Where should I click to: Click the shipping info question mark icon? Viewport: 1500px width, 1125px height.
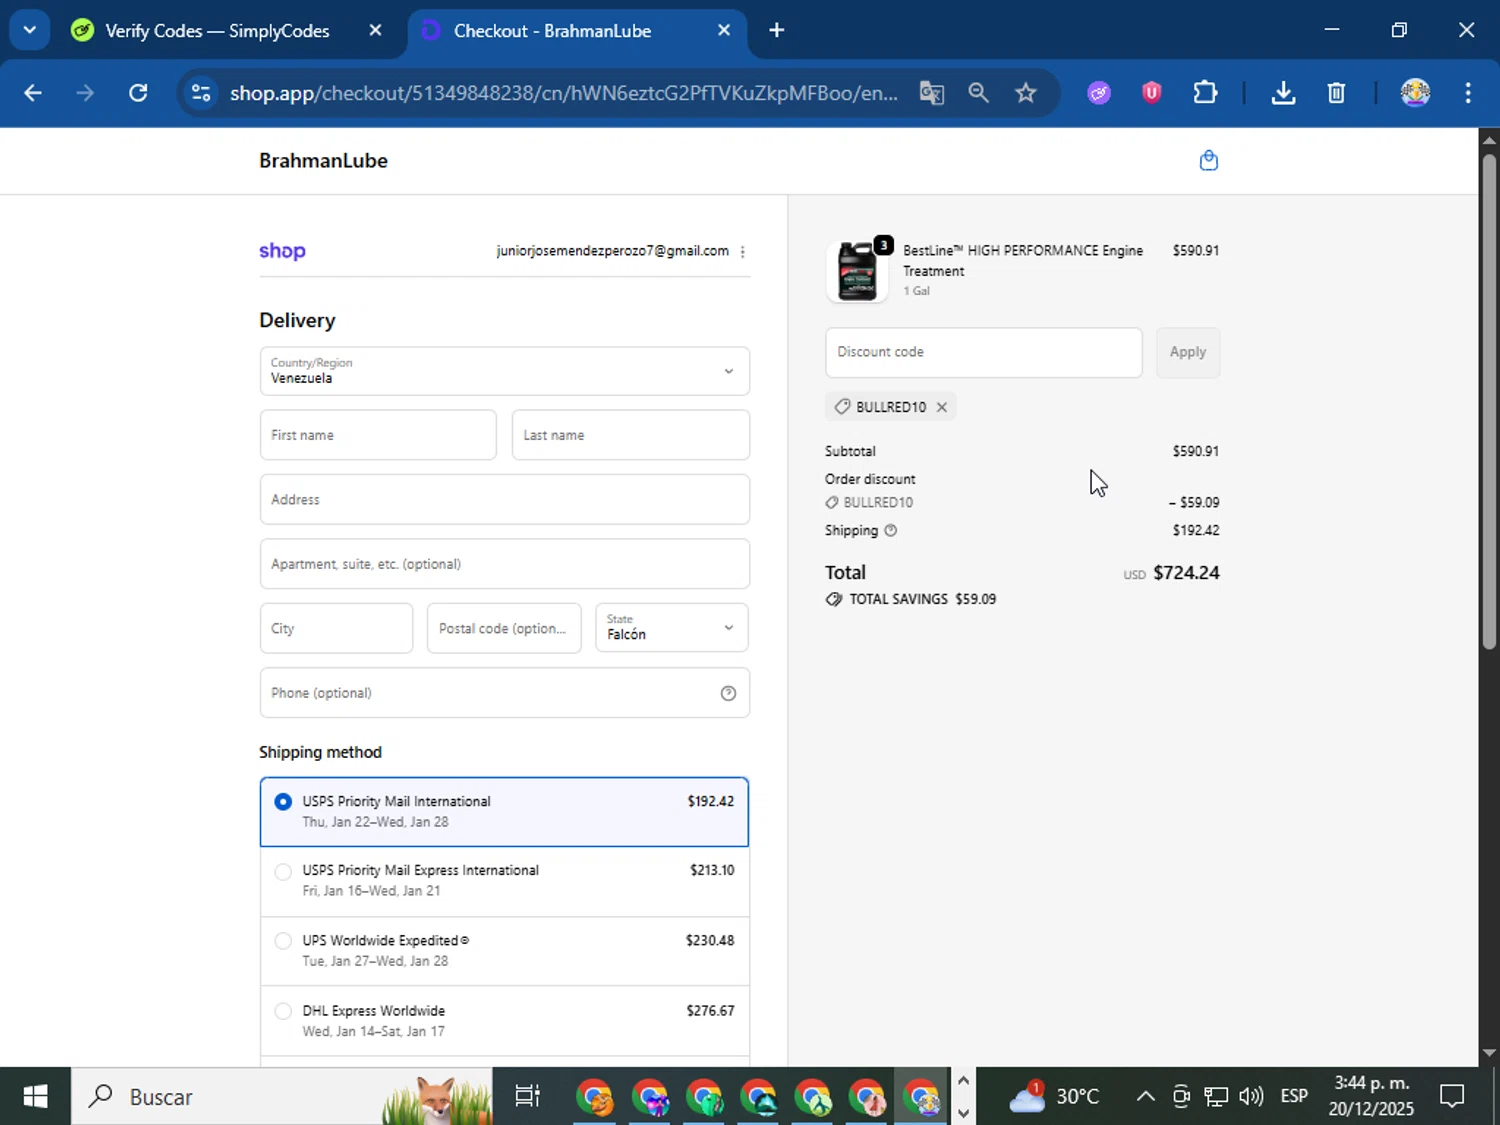(x=890, y=531)
